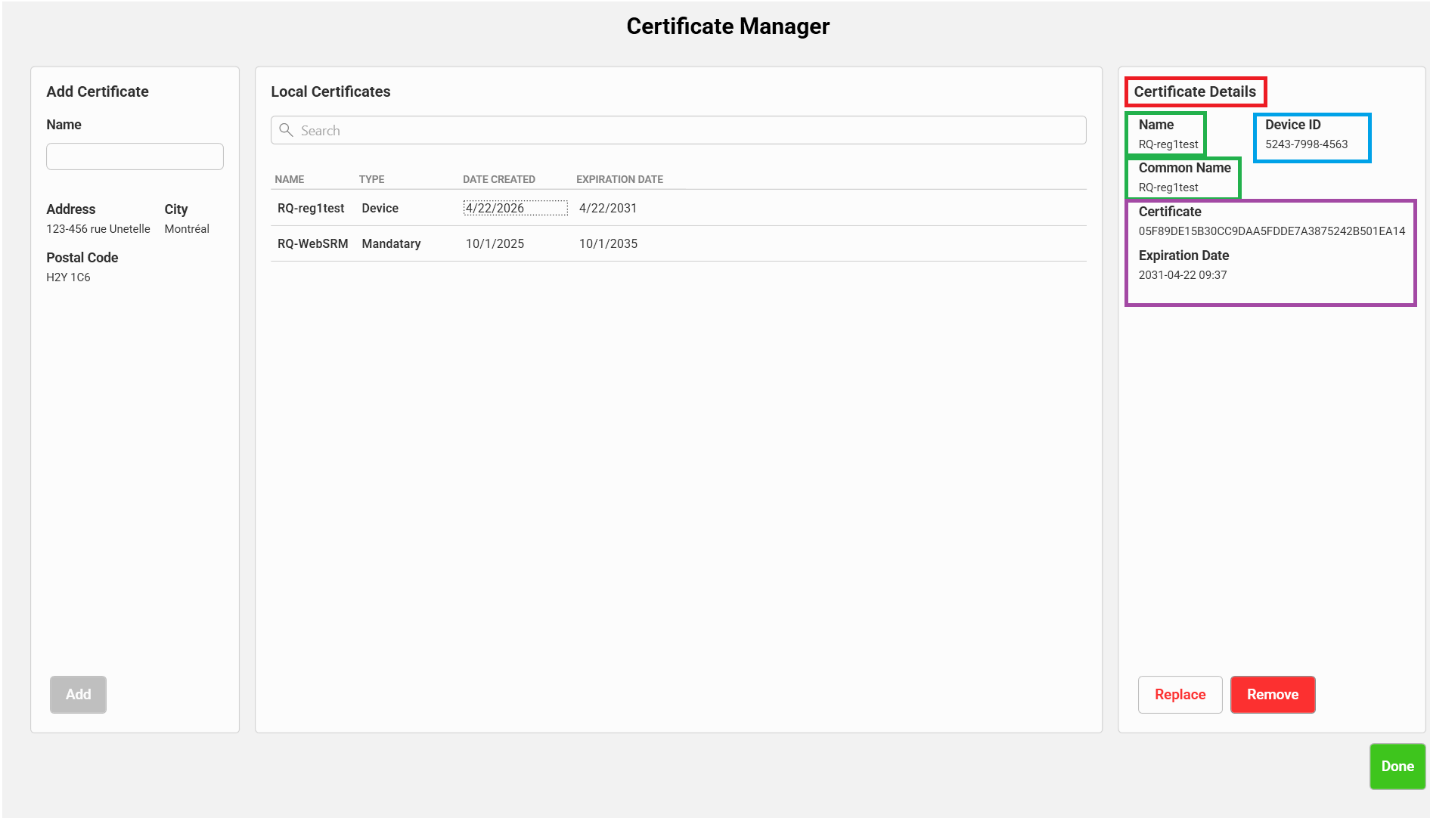
Task: Click the Add Certificate heading
Action: pyautogui.click(x=97, y=91)
